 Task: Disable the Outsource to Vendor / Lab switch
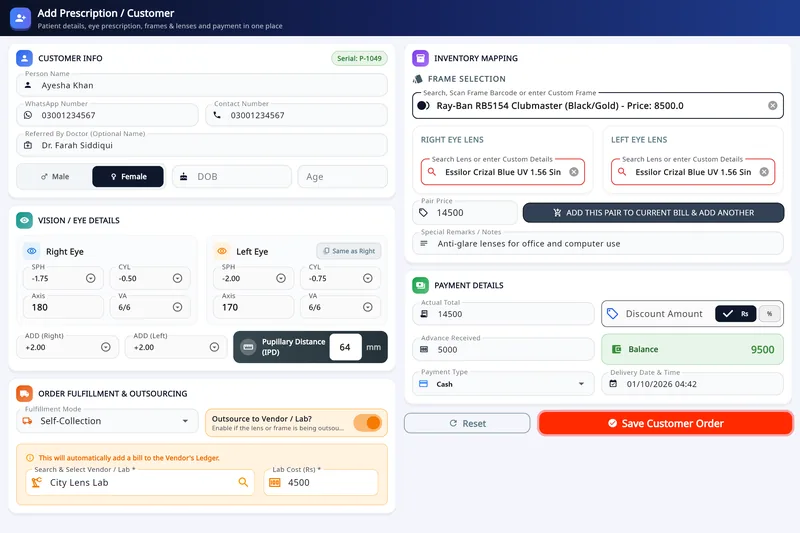pos(368,423)
